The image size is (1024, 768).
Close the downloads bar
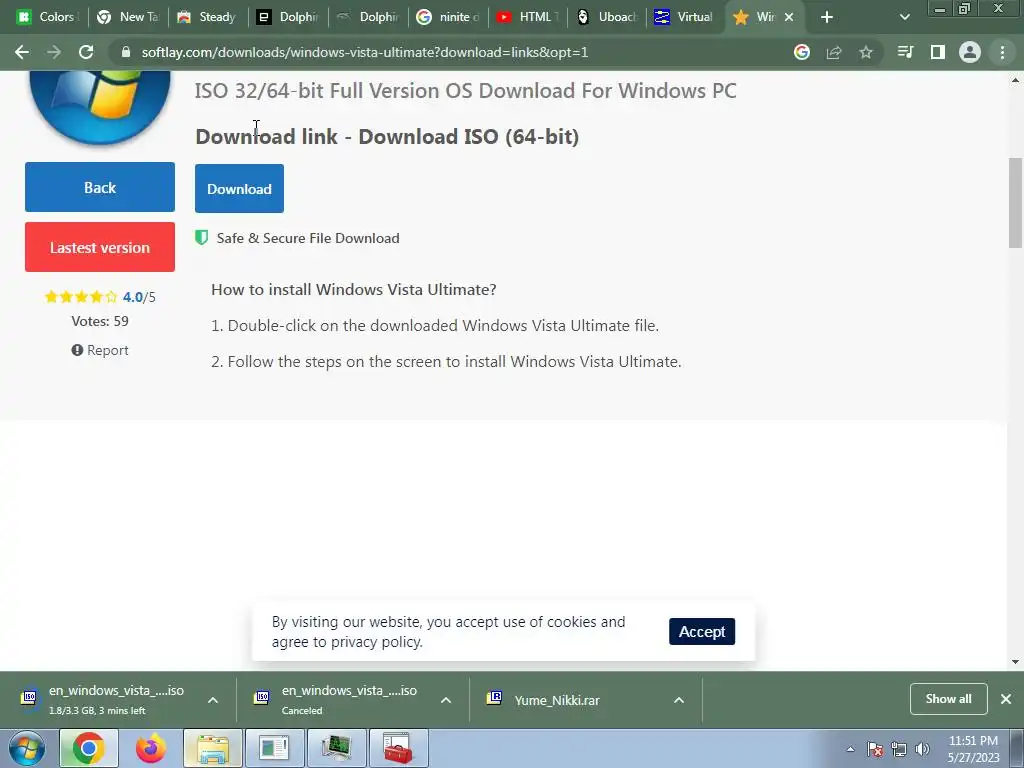(1006, 699)
